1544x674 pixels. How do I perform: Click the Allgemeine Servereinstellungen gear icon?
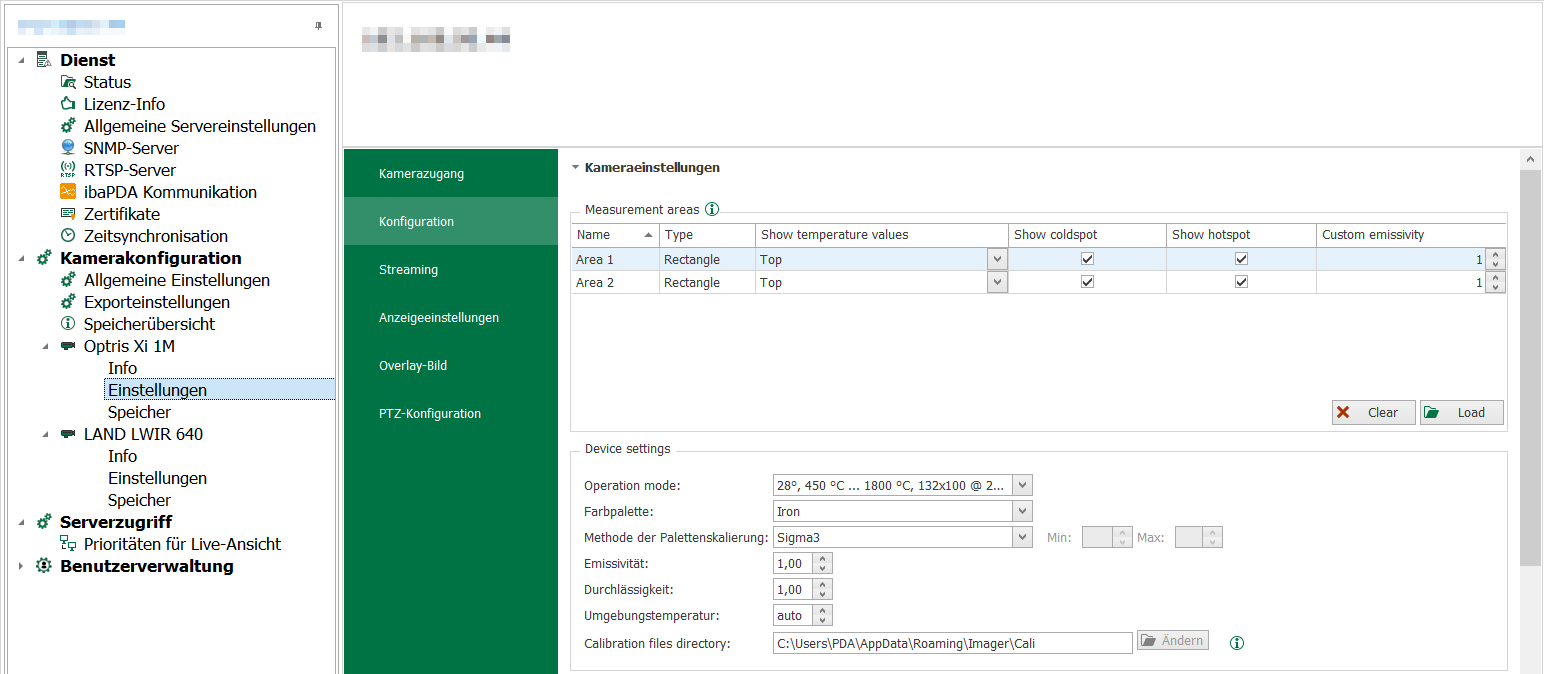pyautogui.click(x=68, y=126)
